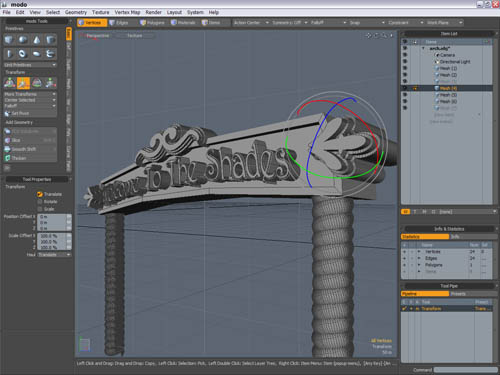Viewport: 500px width, 375px height.
Task: Activate the highlighted orange Transform tool icon
Action: pyautogui.click(x=23, y=83)
